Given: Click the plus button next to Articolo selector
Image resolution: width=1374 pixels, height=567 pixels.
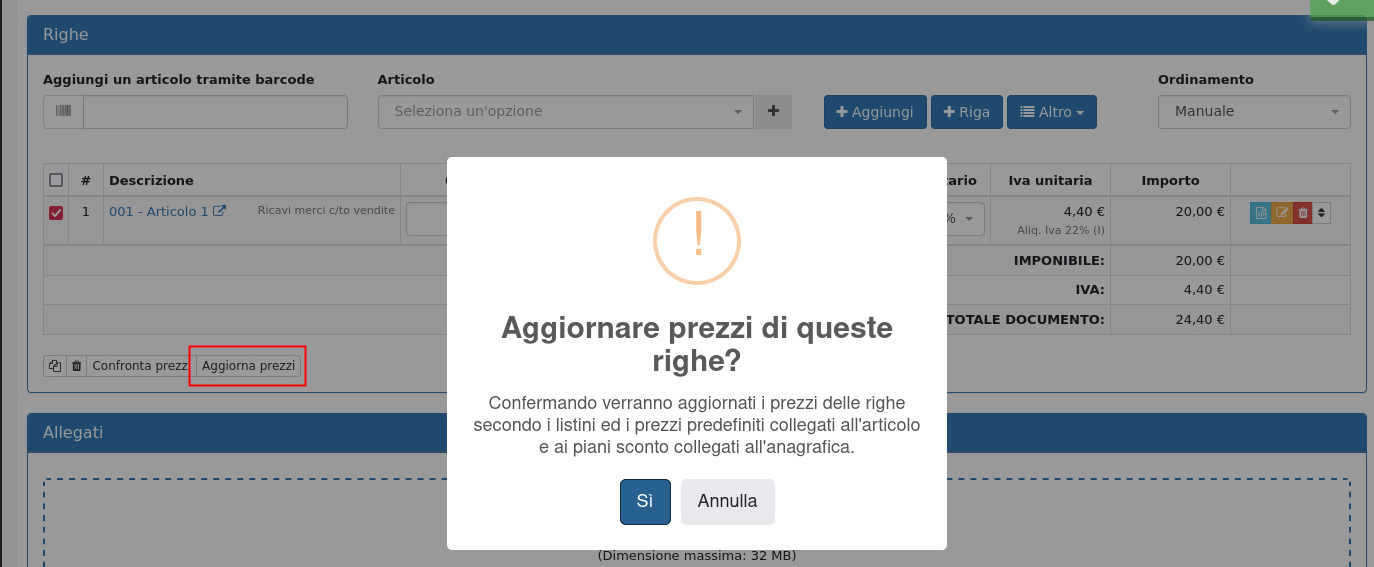Looking at the screenshot, I should click(773, 112).
